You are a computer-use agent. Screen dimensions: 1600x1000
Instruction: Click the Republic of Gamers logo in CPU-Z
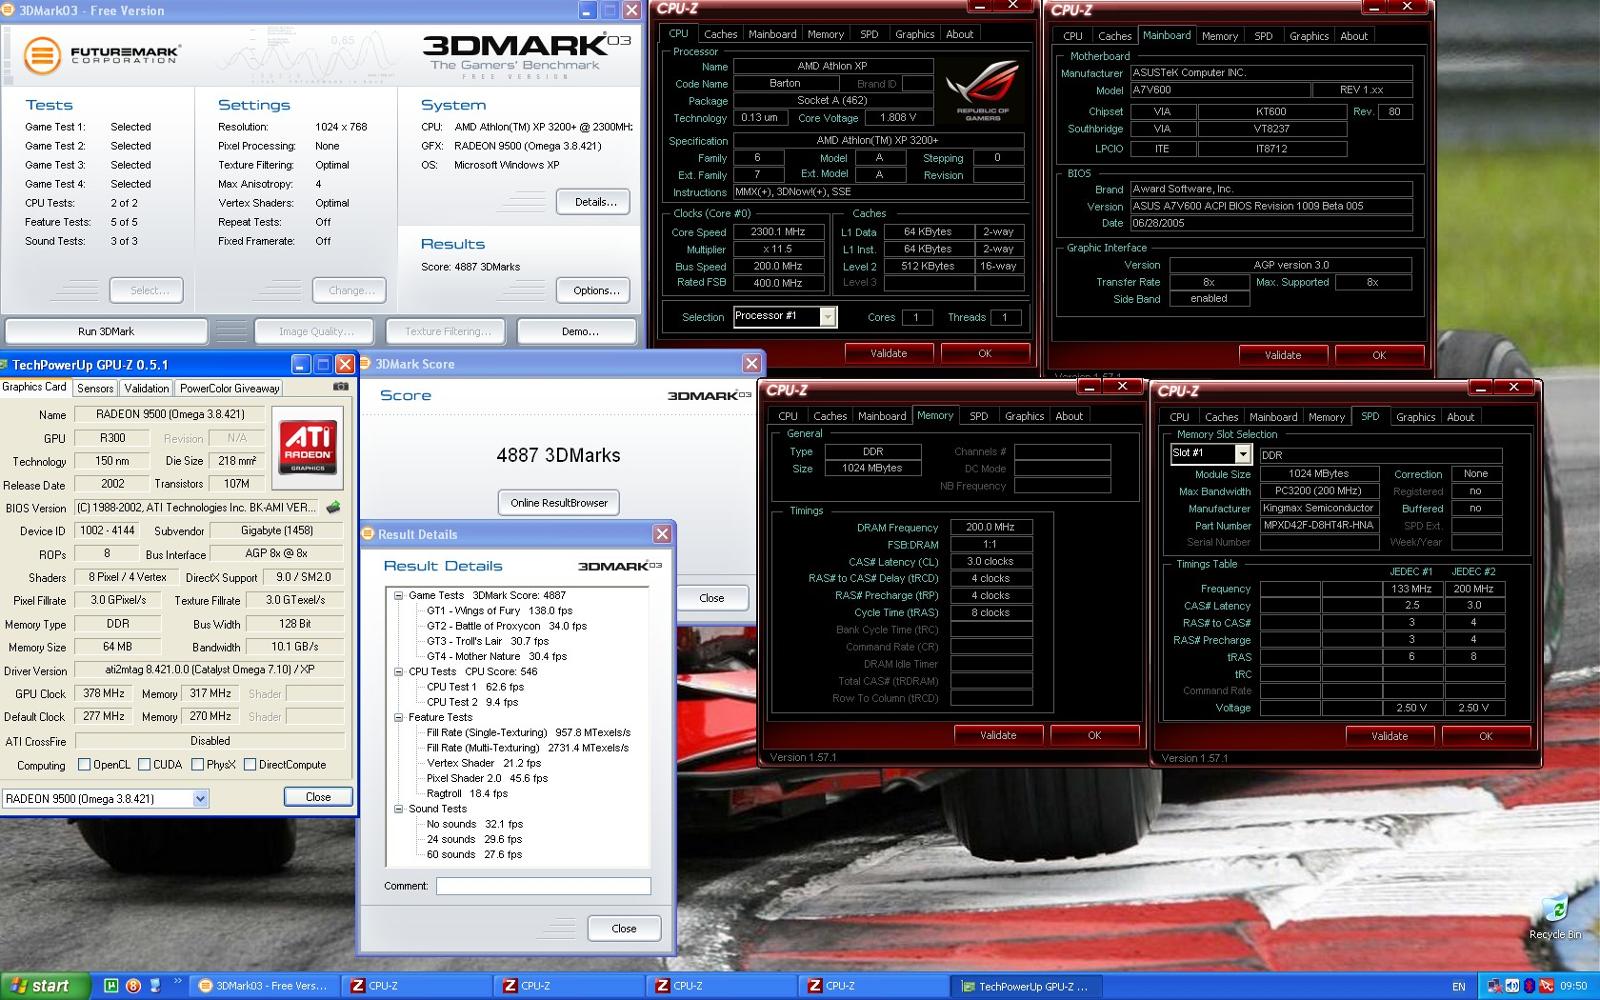[983, 90]
